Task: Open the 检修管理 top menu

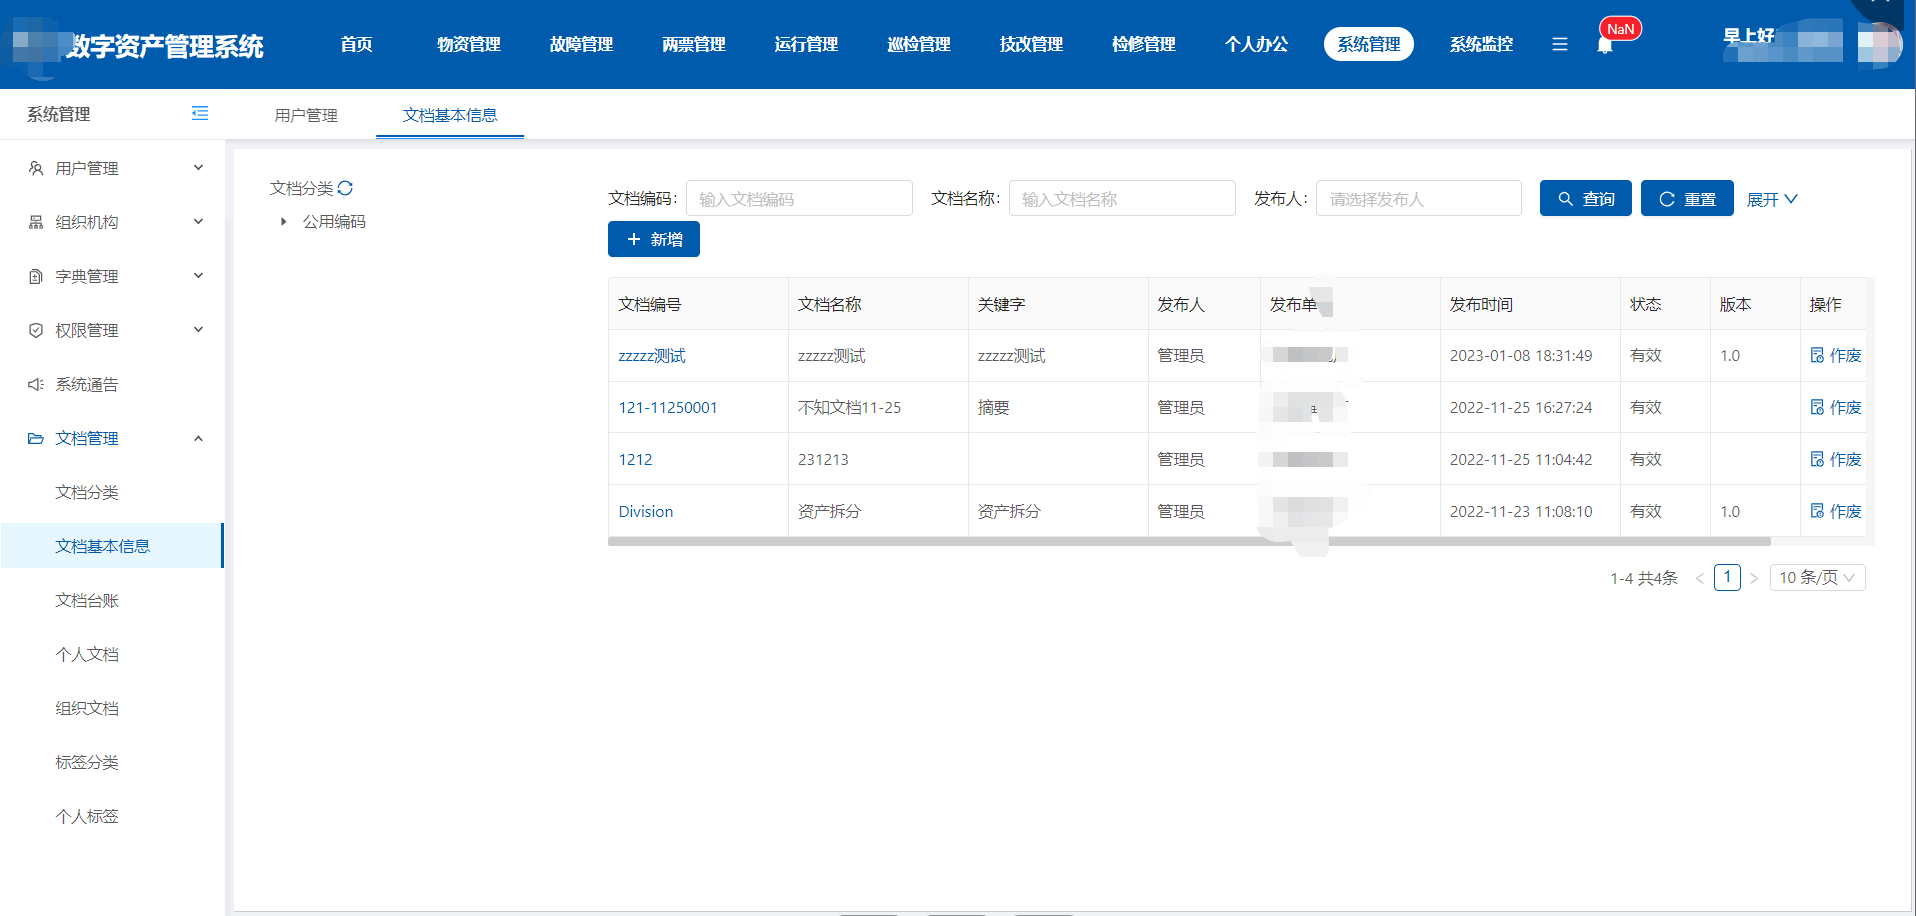Action: [1143, 44]
